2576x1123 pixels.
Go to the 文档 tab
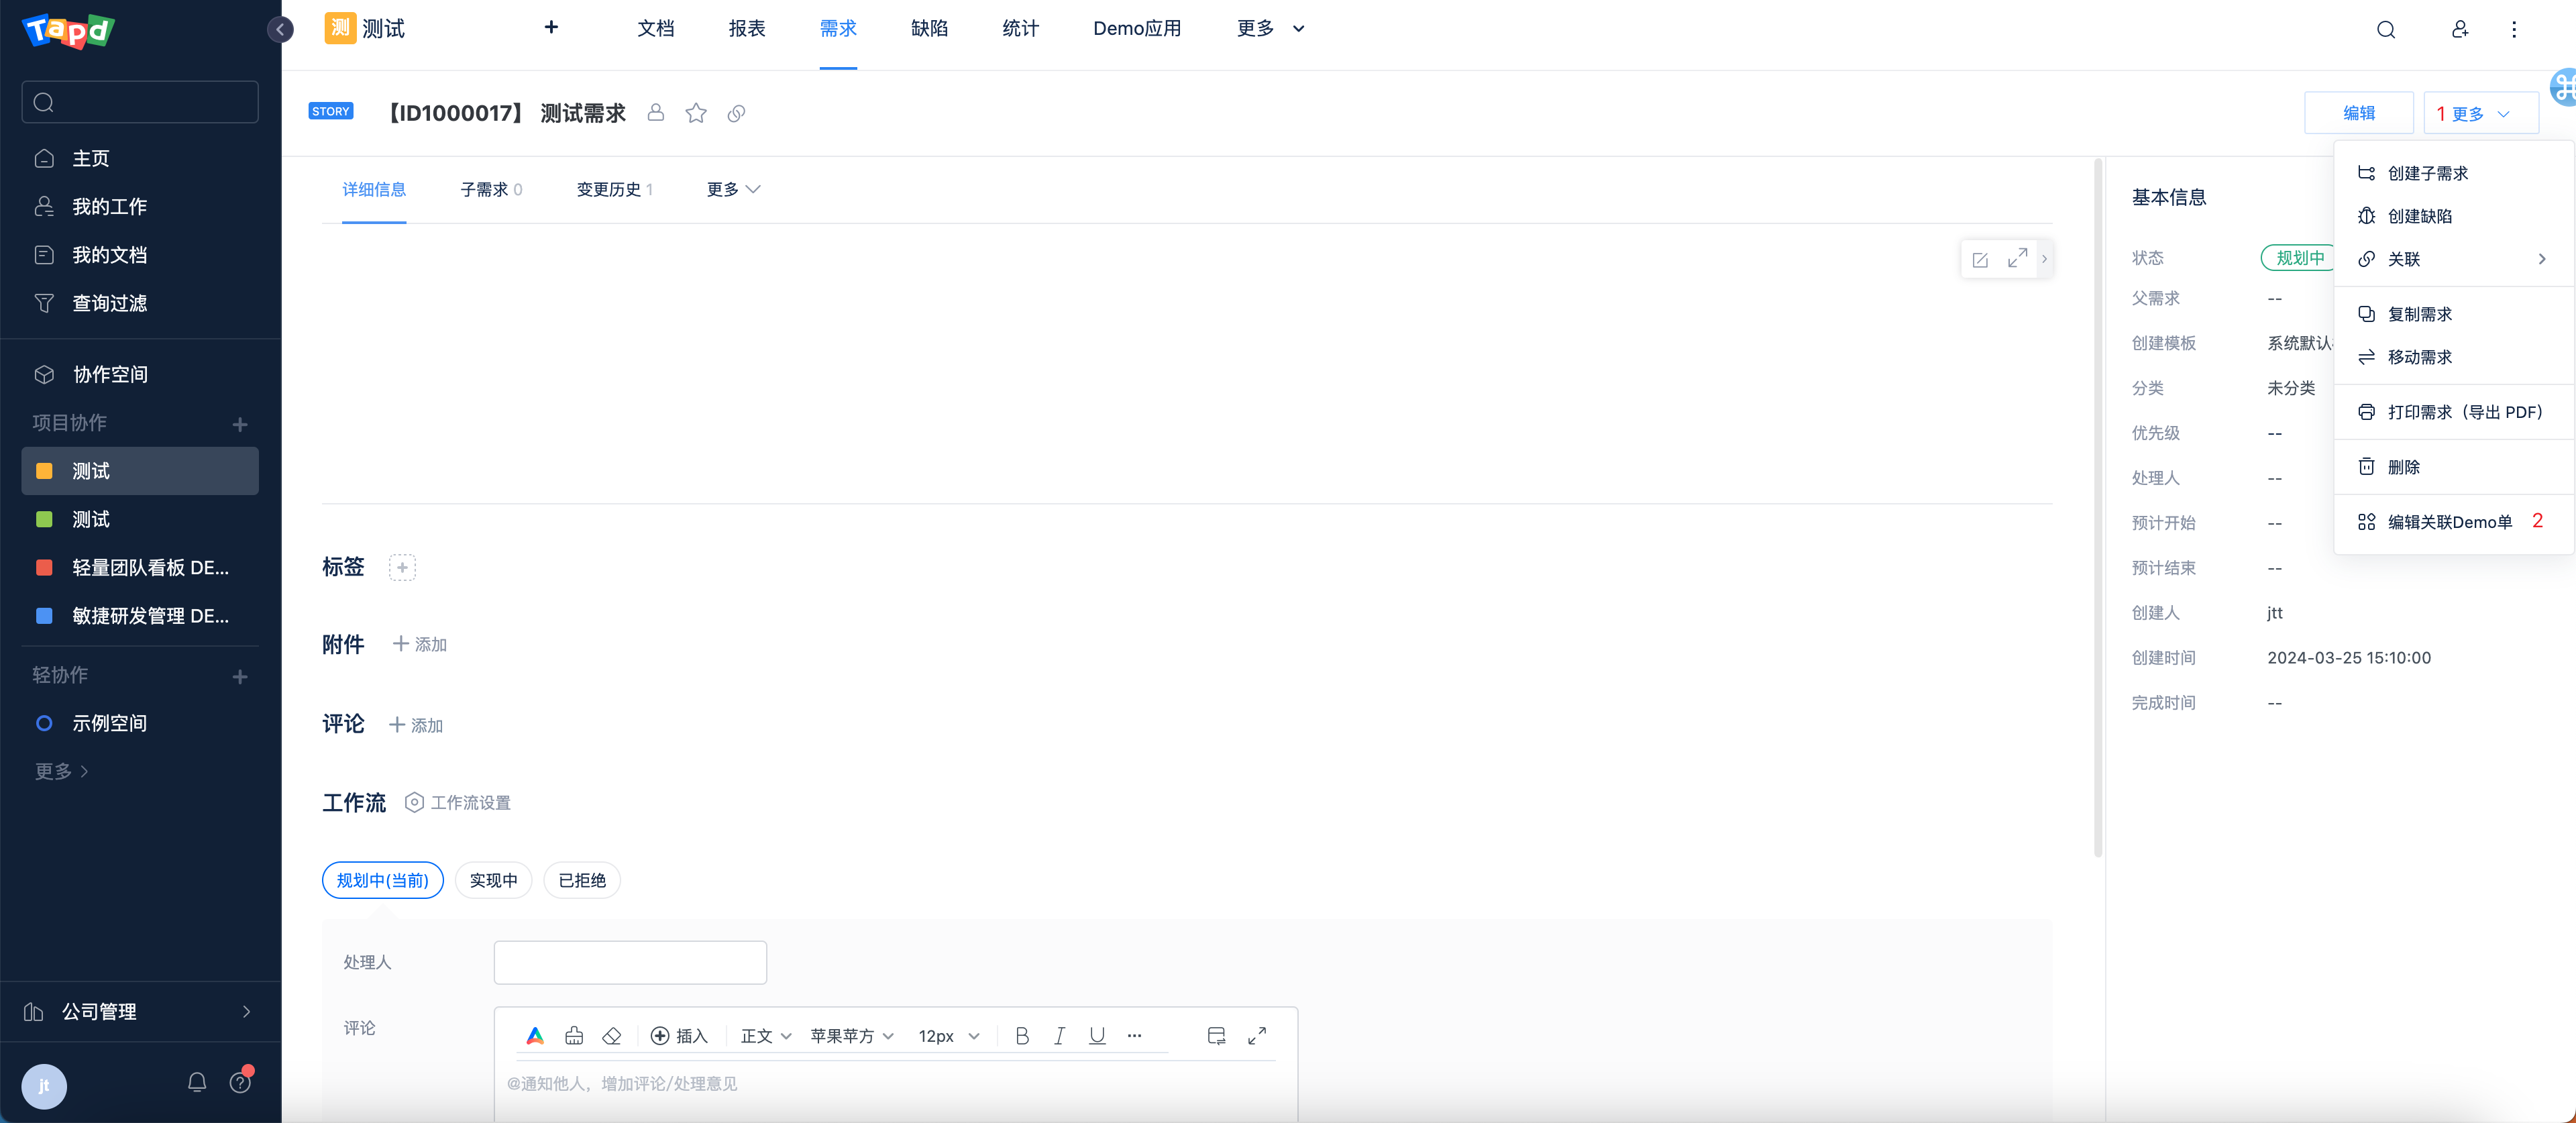coord(656,28)
